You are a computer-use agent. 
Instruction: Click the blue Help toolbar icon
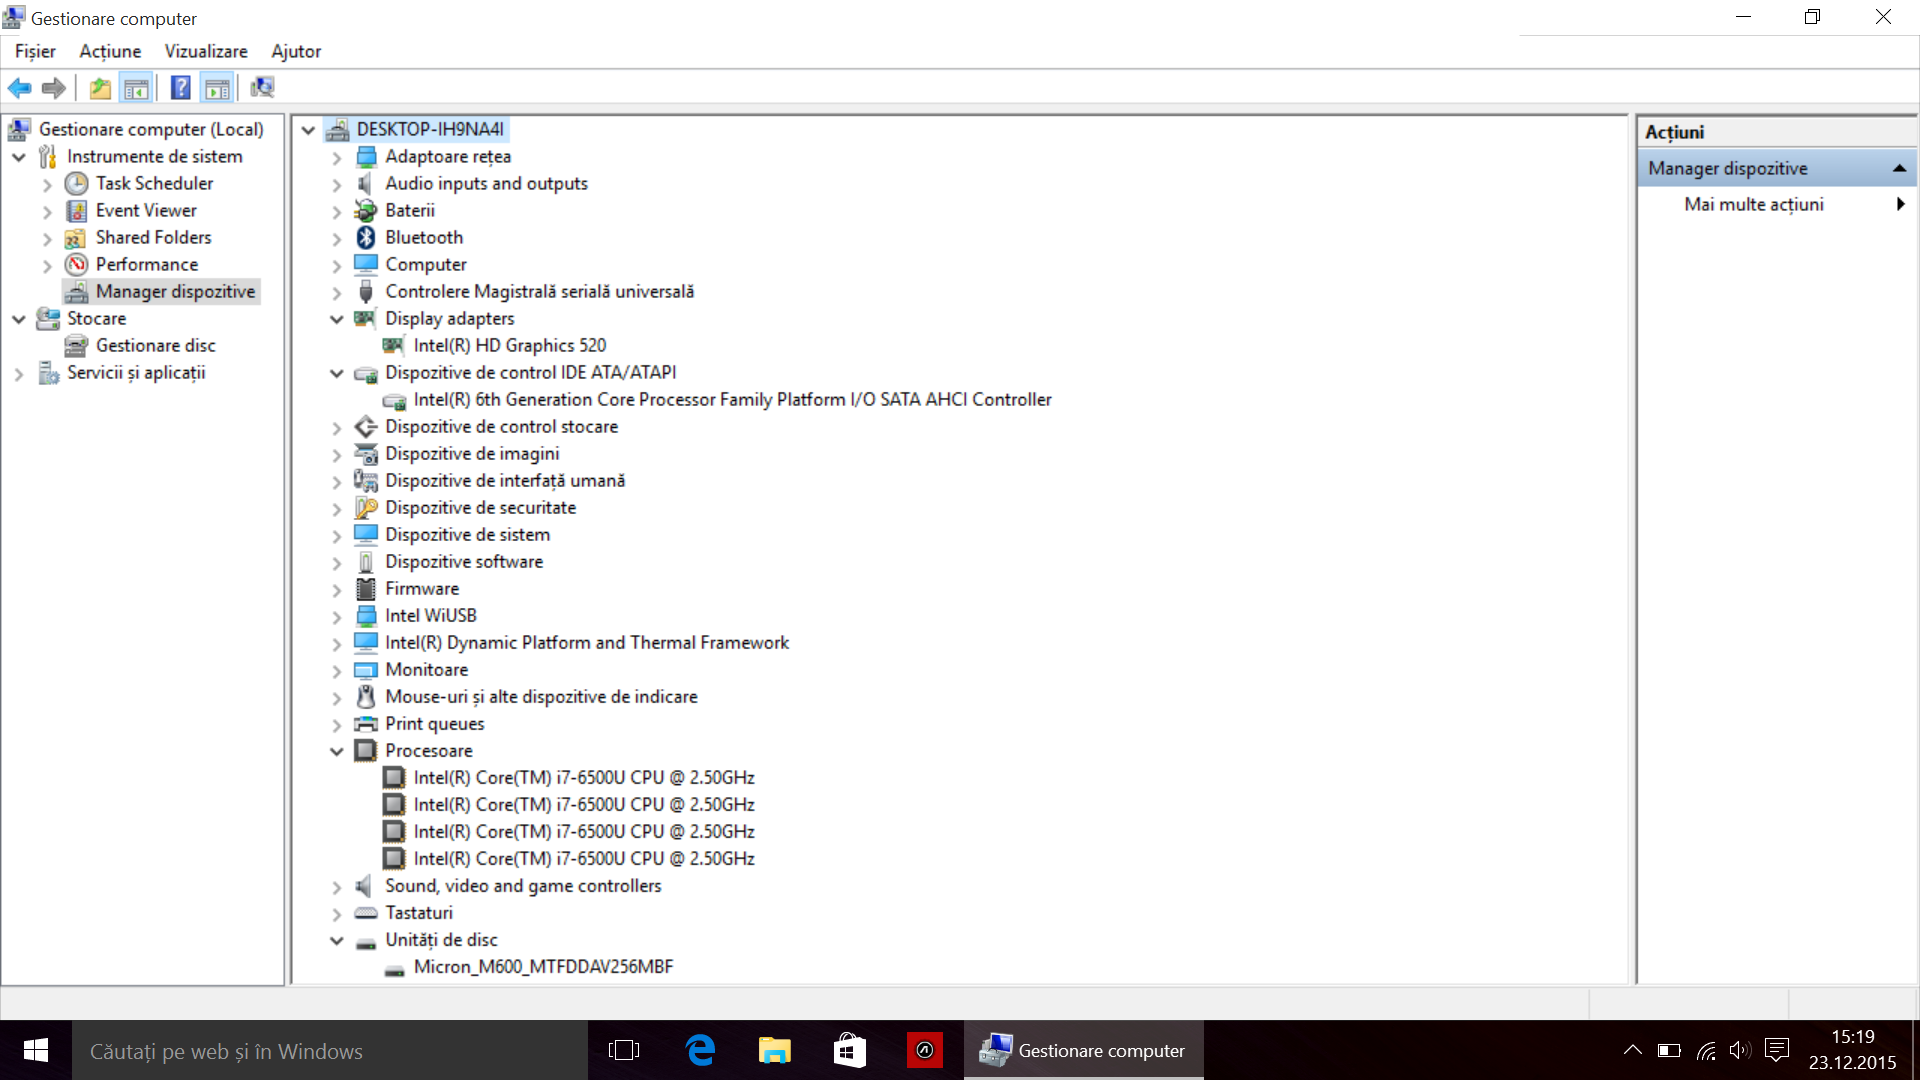click(180, 88)
